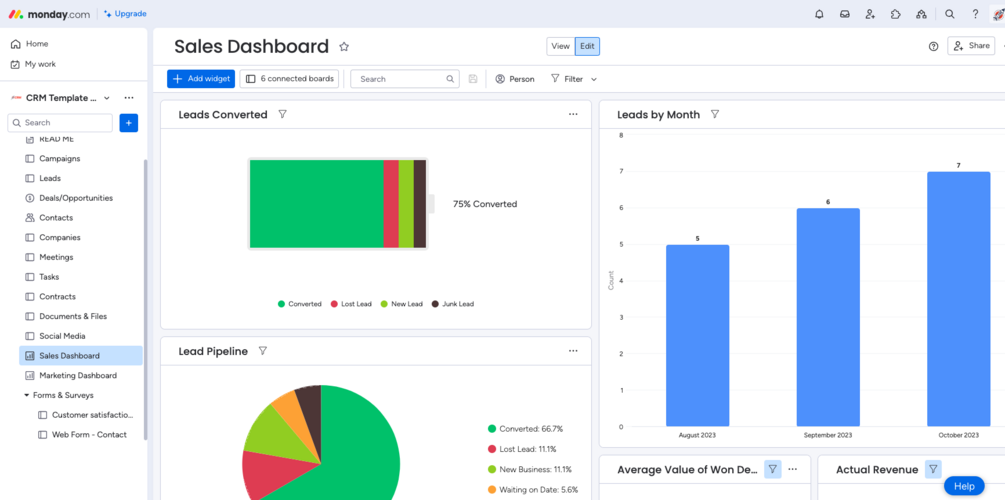Toggle New Lead legend entry
Image resolution: width=1005 pixels, height=500 pixels.
point(401,304)
